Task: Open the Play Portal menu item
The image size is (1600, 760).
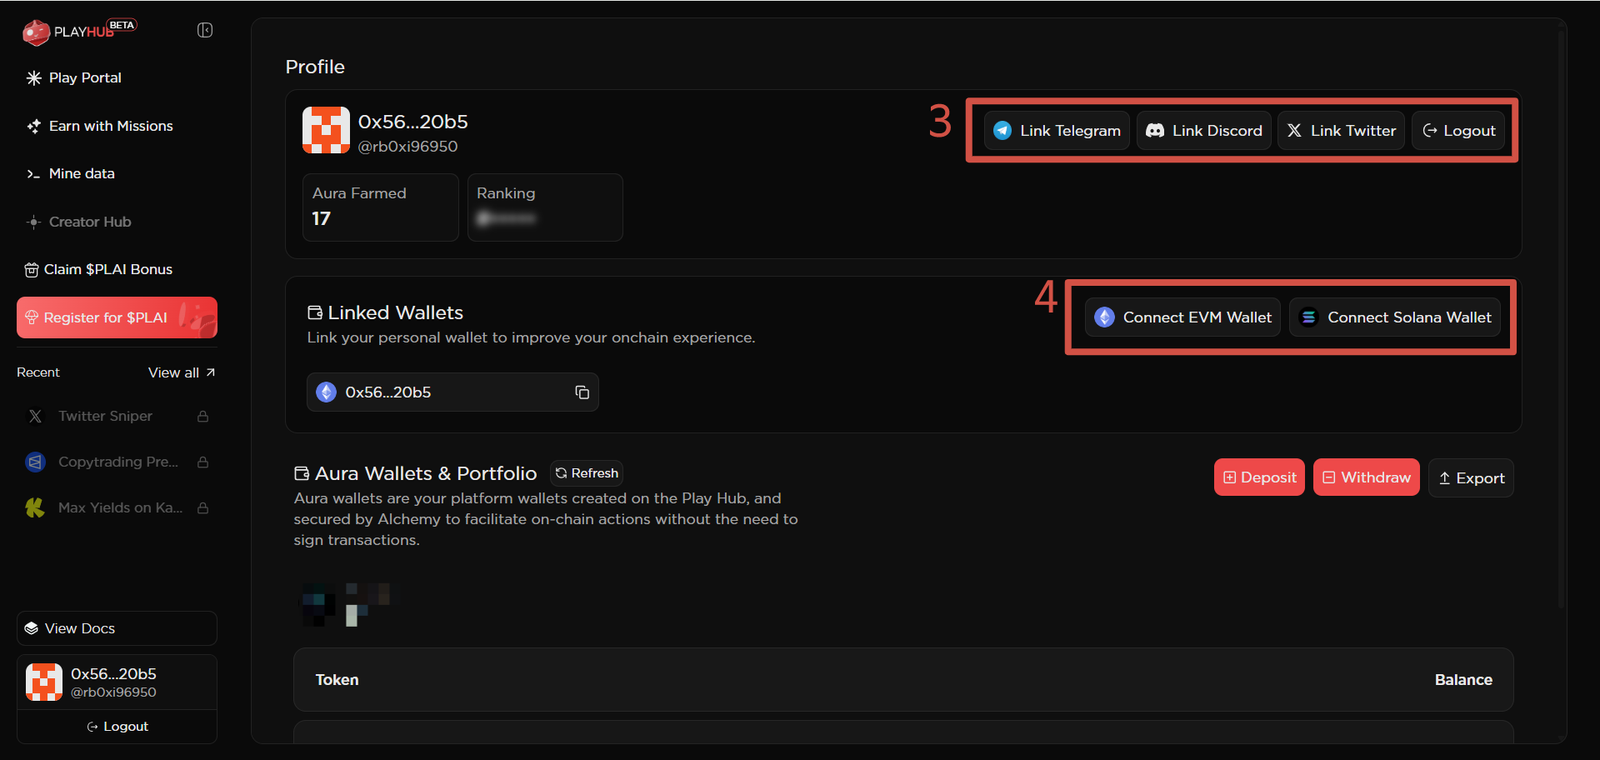Action: point(85,78)
